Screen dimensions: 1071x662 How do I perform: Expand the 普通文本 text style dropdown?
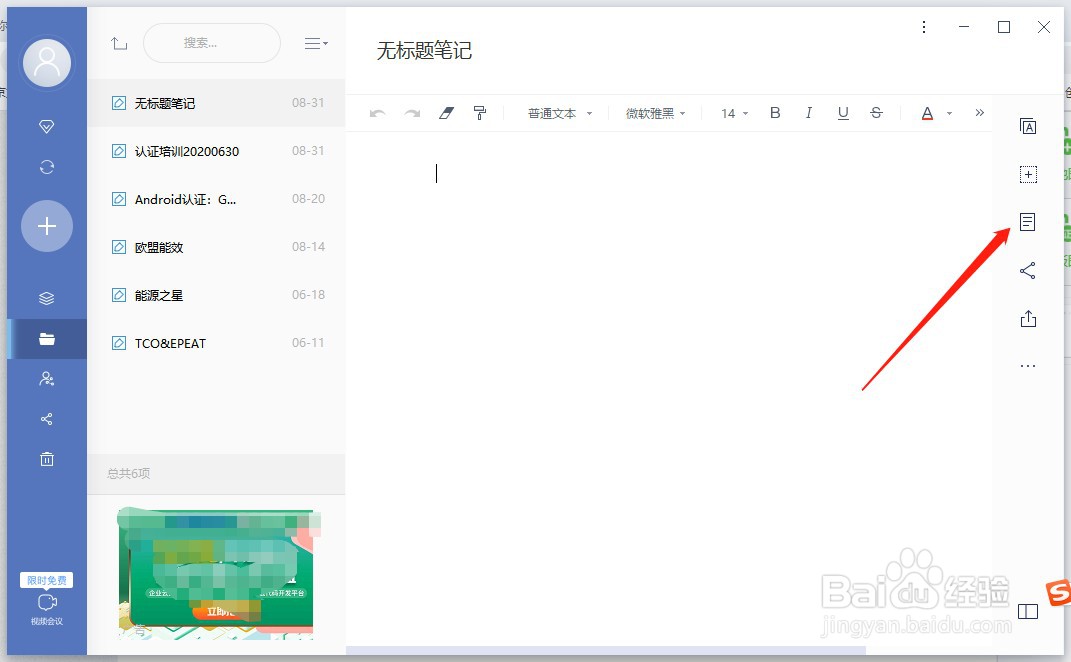click(x=558, y=113)
